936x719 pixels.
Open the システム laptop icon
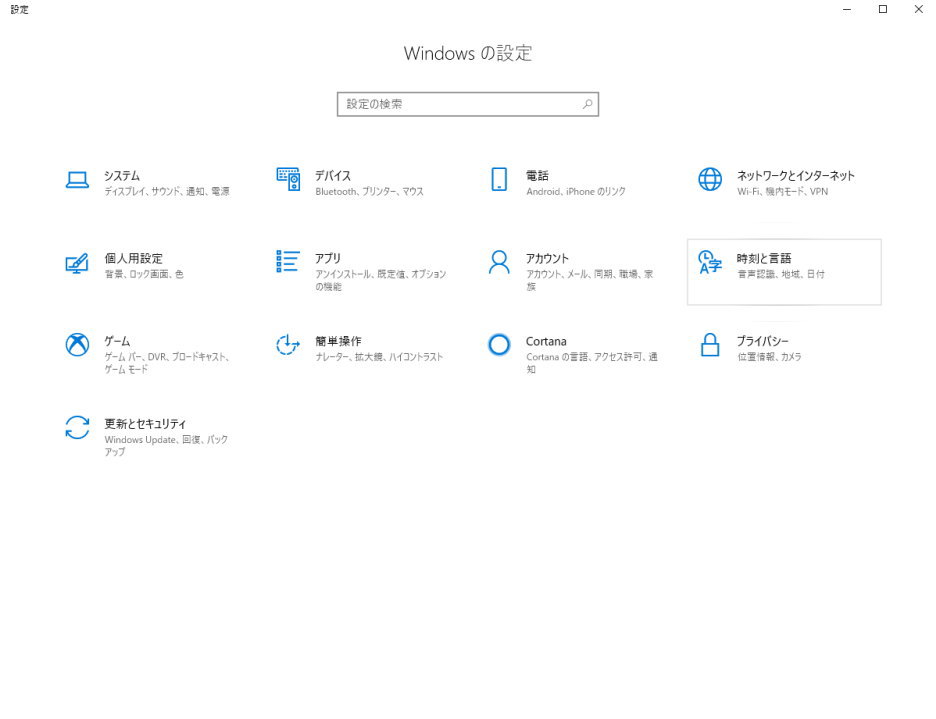pos(77,180)
